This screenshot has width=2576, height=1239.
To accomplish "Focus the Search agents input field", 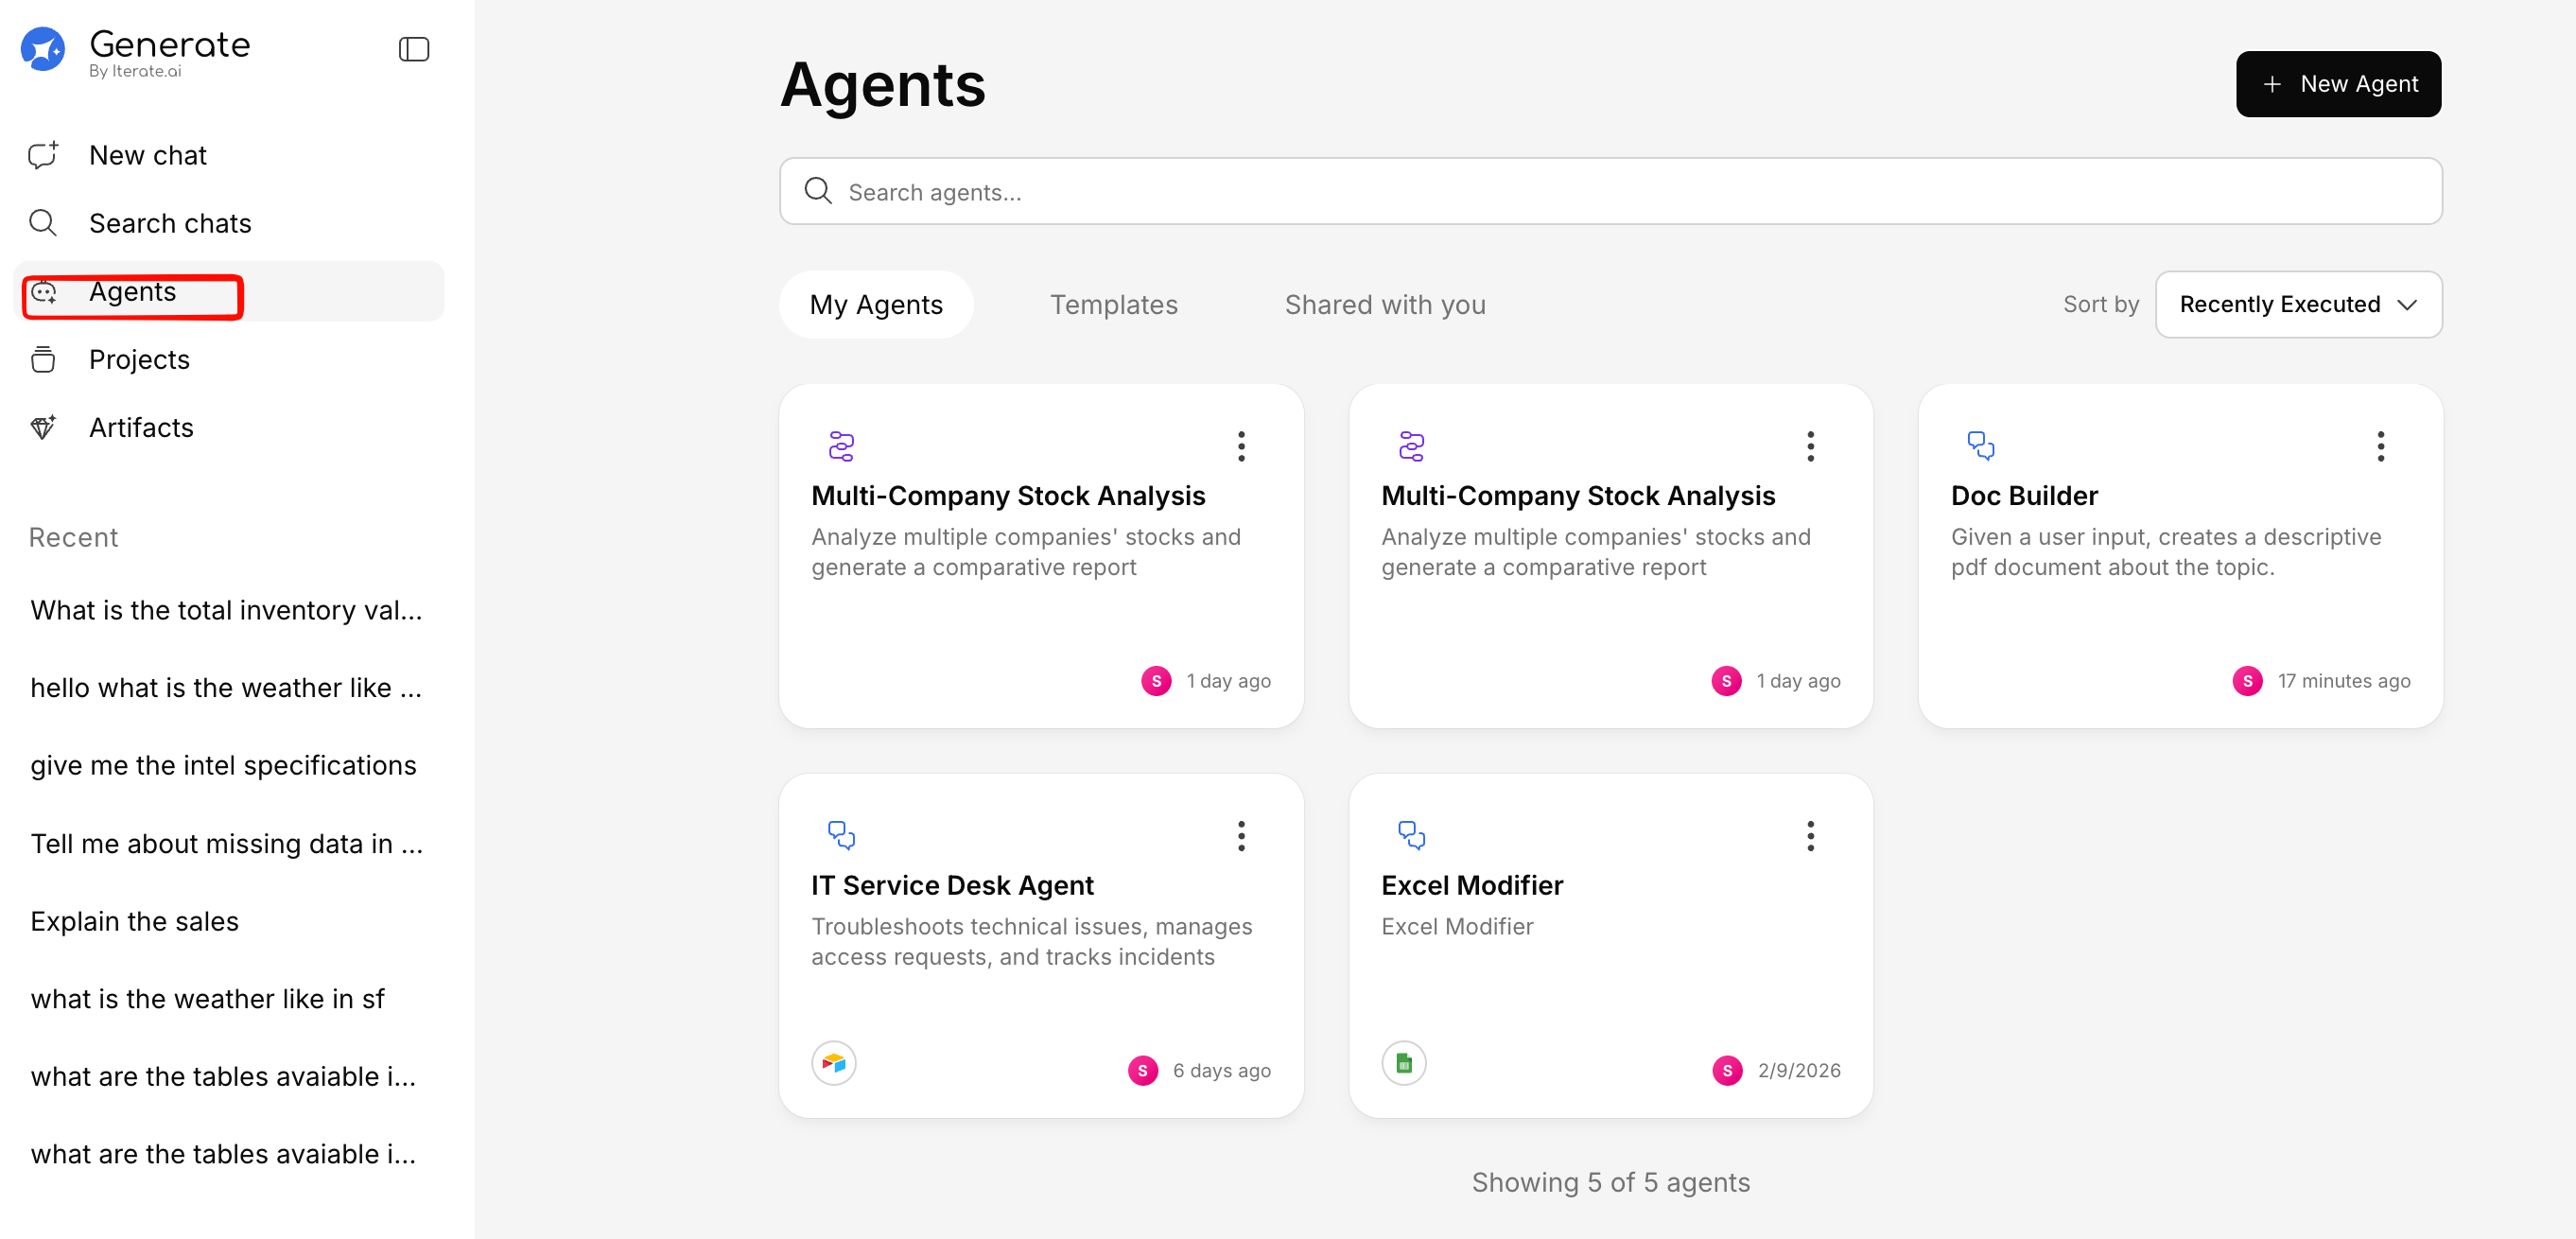I will pyautogui.click(x=1610, y=191).
